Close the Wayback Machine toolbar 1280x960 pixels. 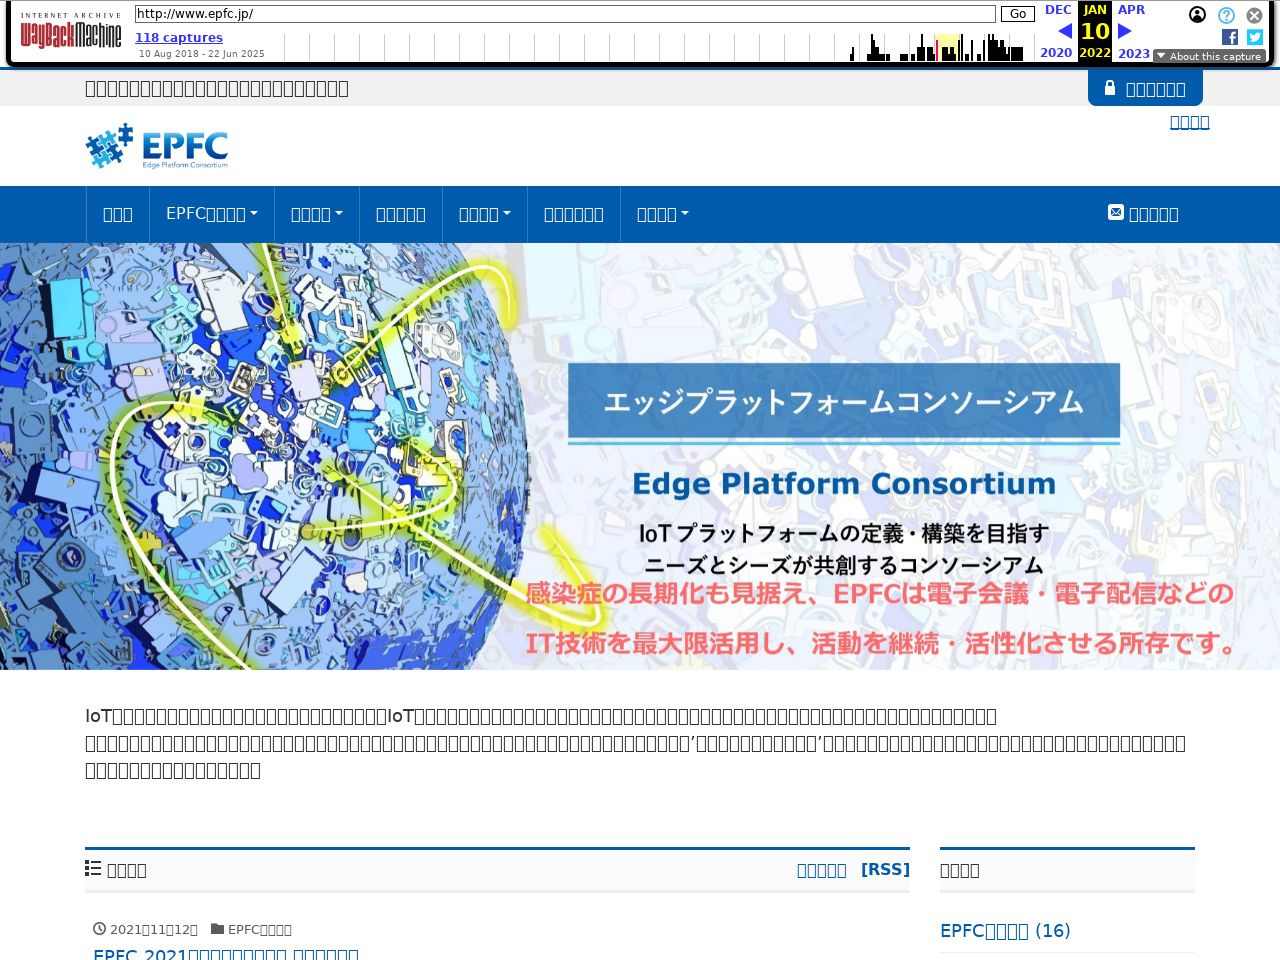pos(1254,15)
